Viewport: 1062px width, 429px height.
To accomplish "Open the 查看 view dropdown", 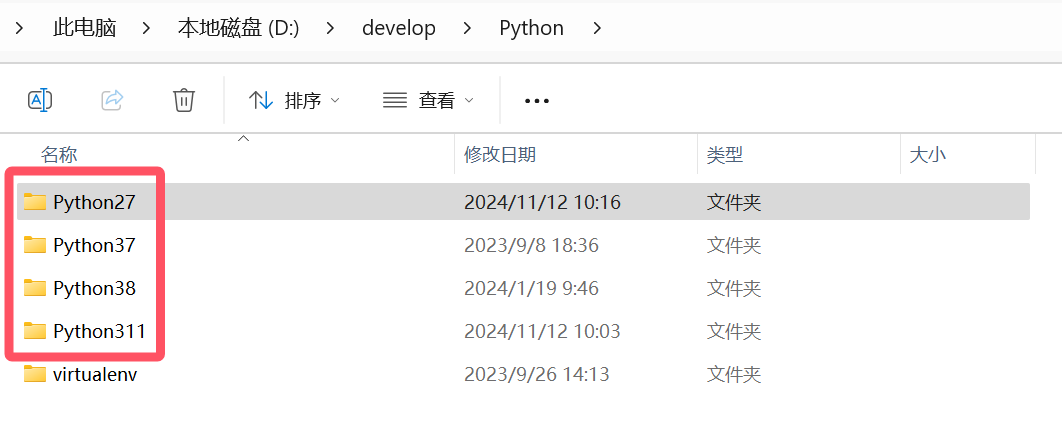I will coord(428,101).
